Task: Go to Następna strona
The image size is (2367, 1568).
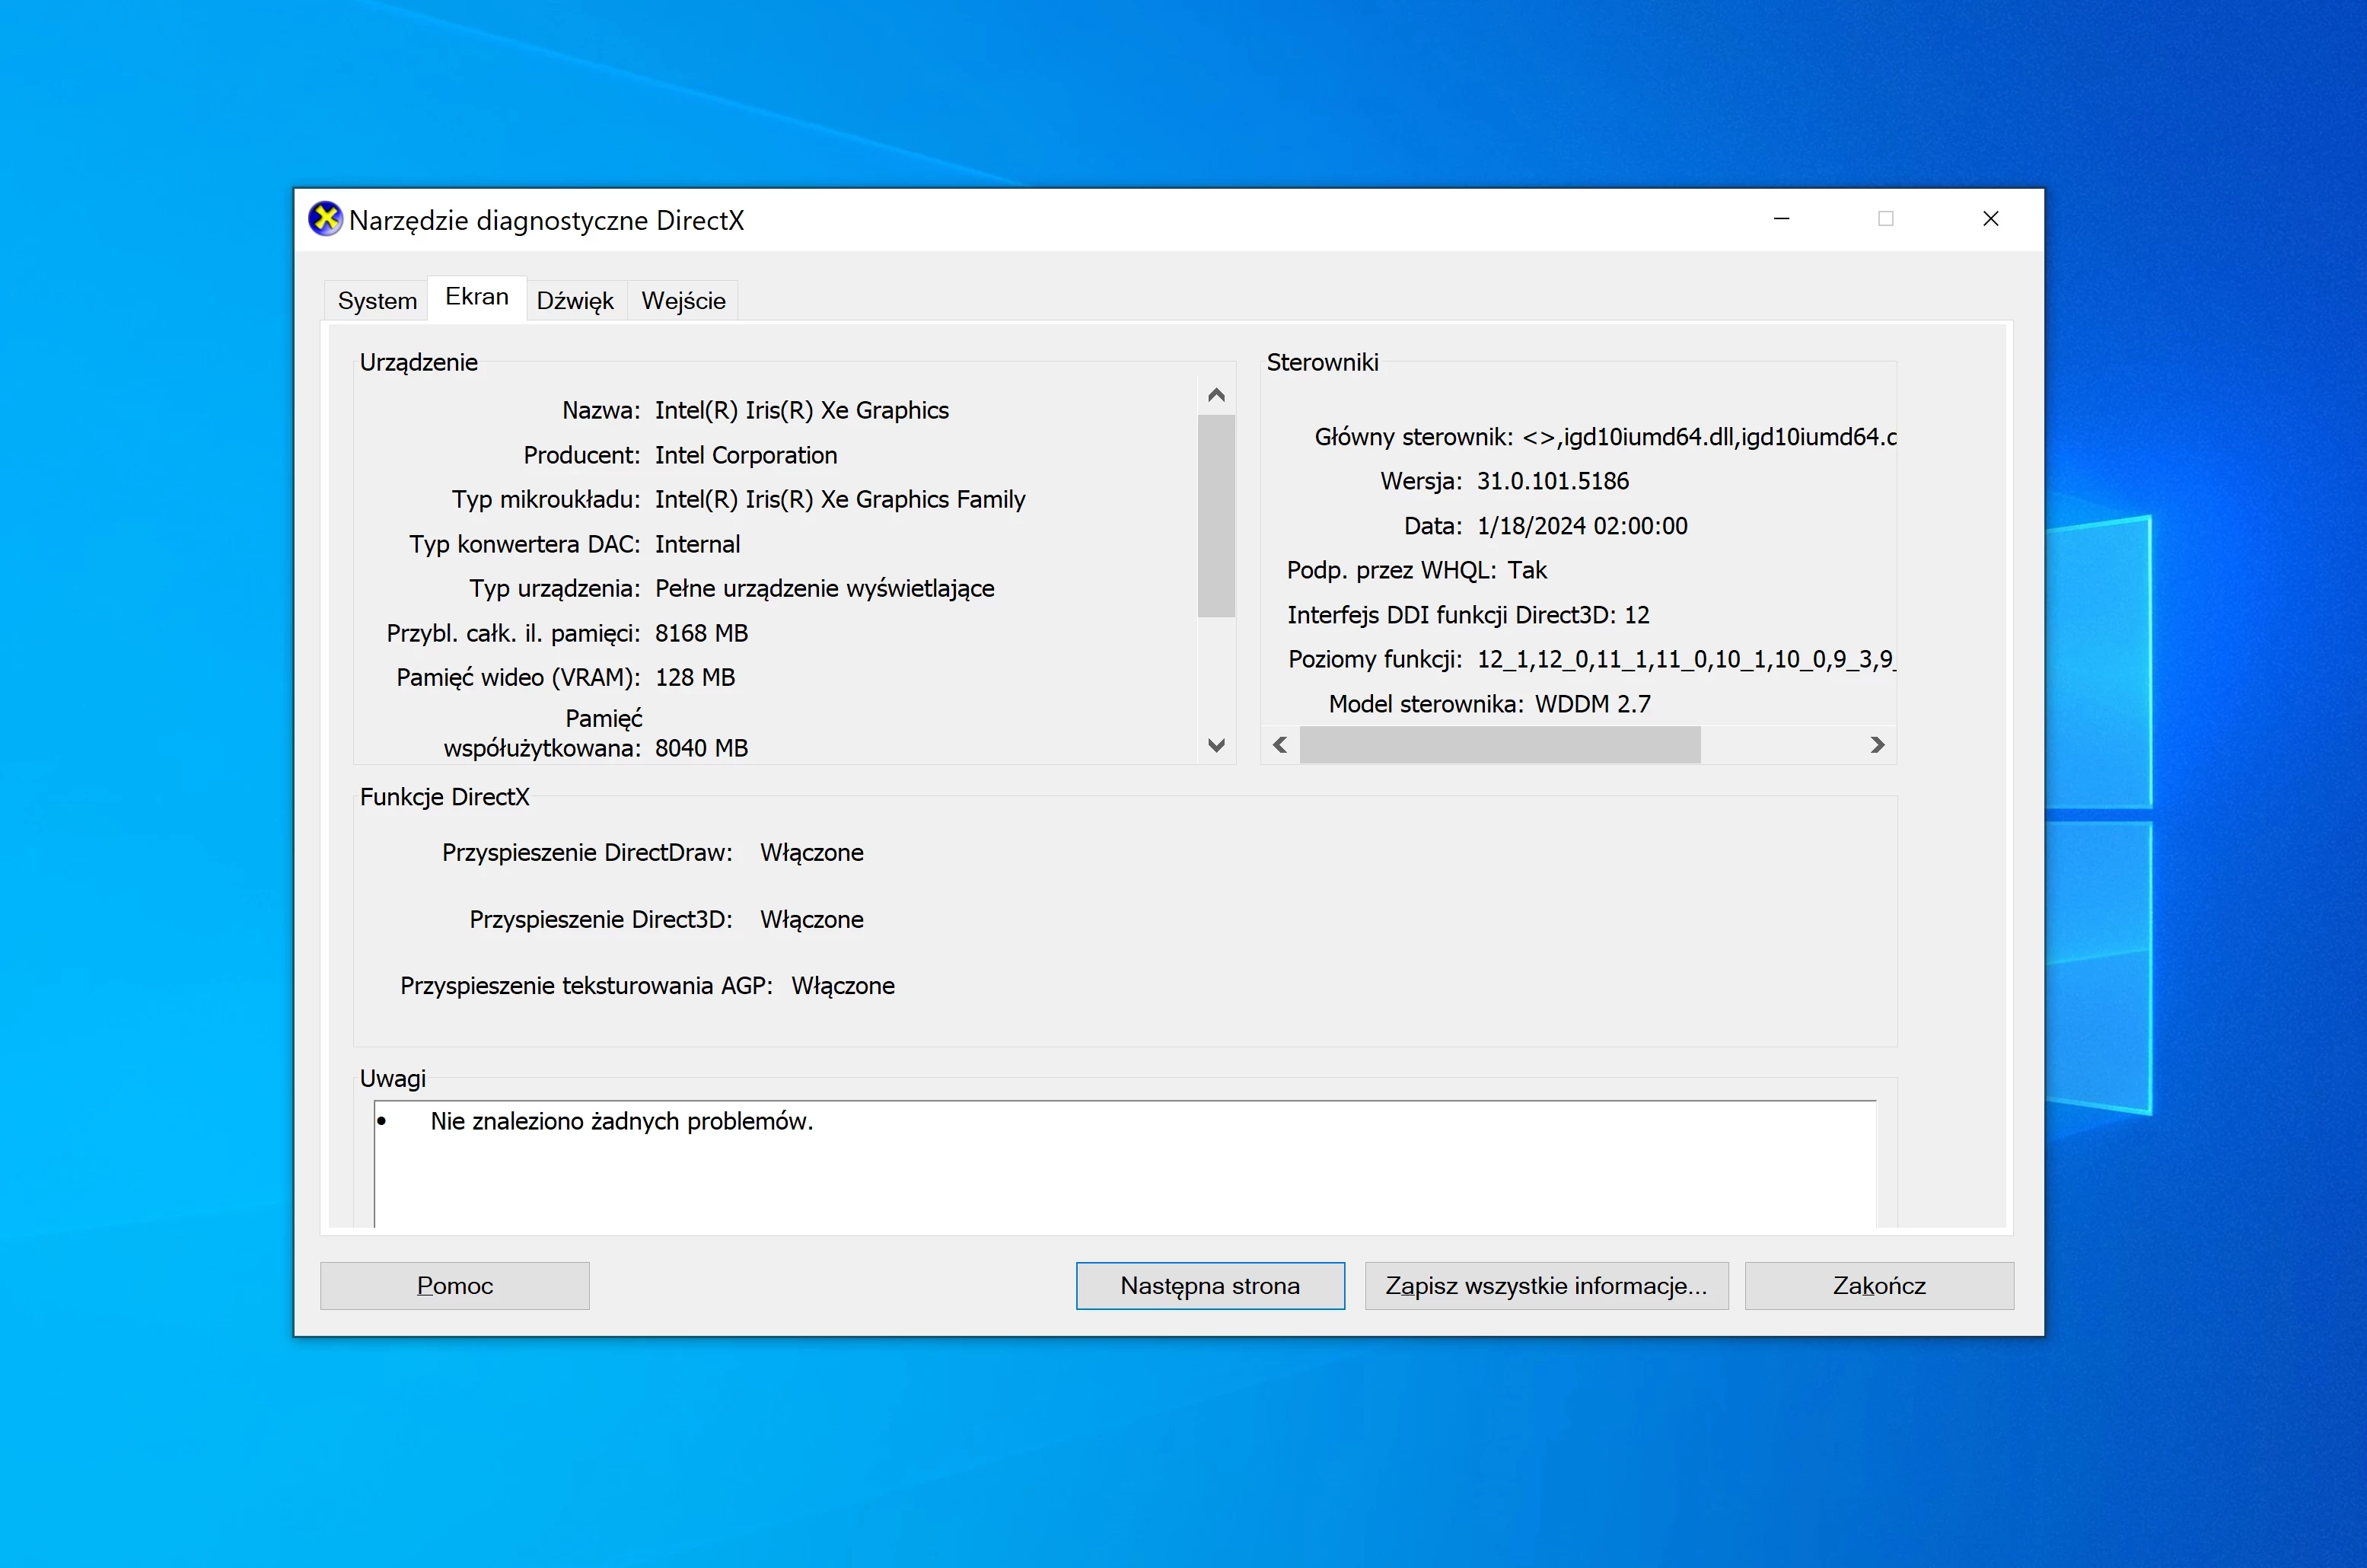Action: click(1210, 1286)
